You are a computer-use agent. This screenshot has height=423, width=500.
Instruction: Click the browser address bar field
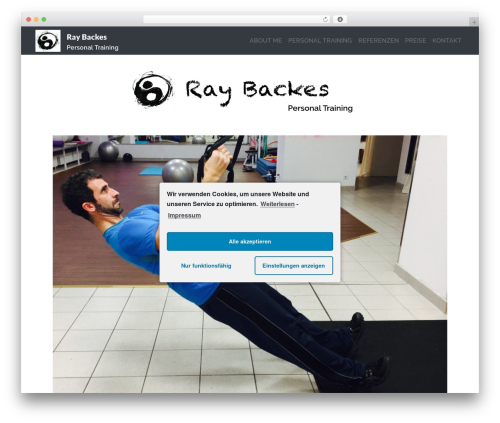(x=237, y=19)
